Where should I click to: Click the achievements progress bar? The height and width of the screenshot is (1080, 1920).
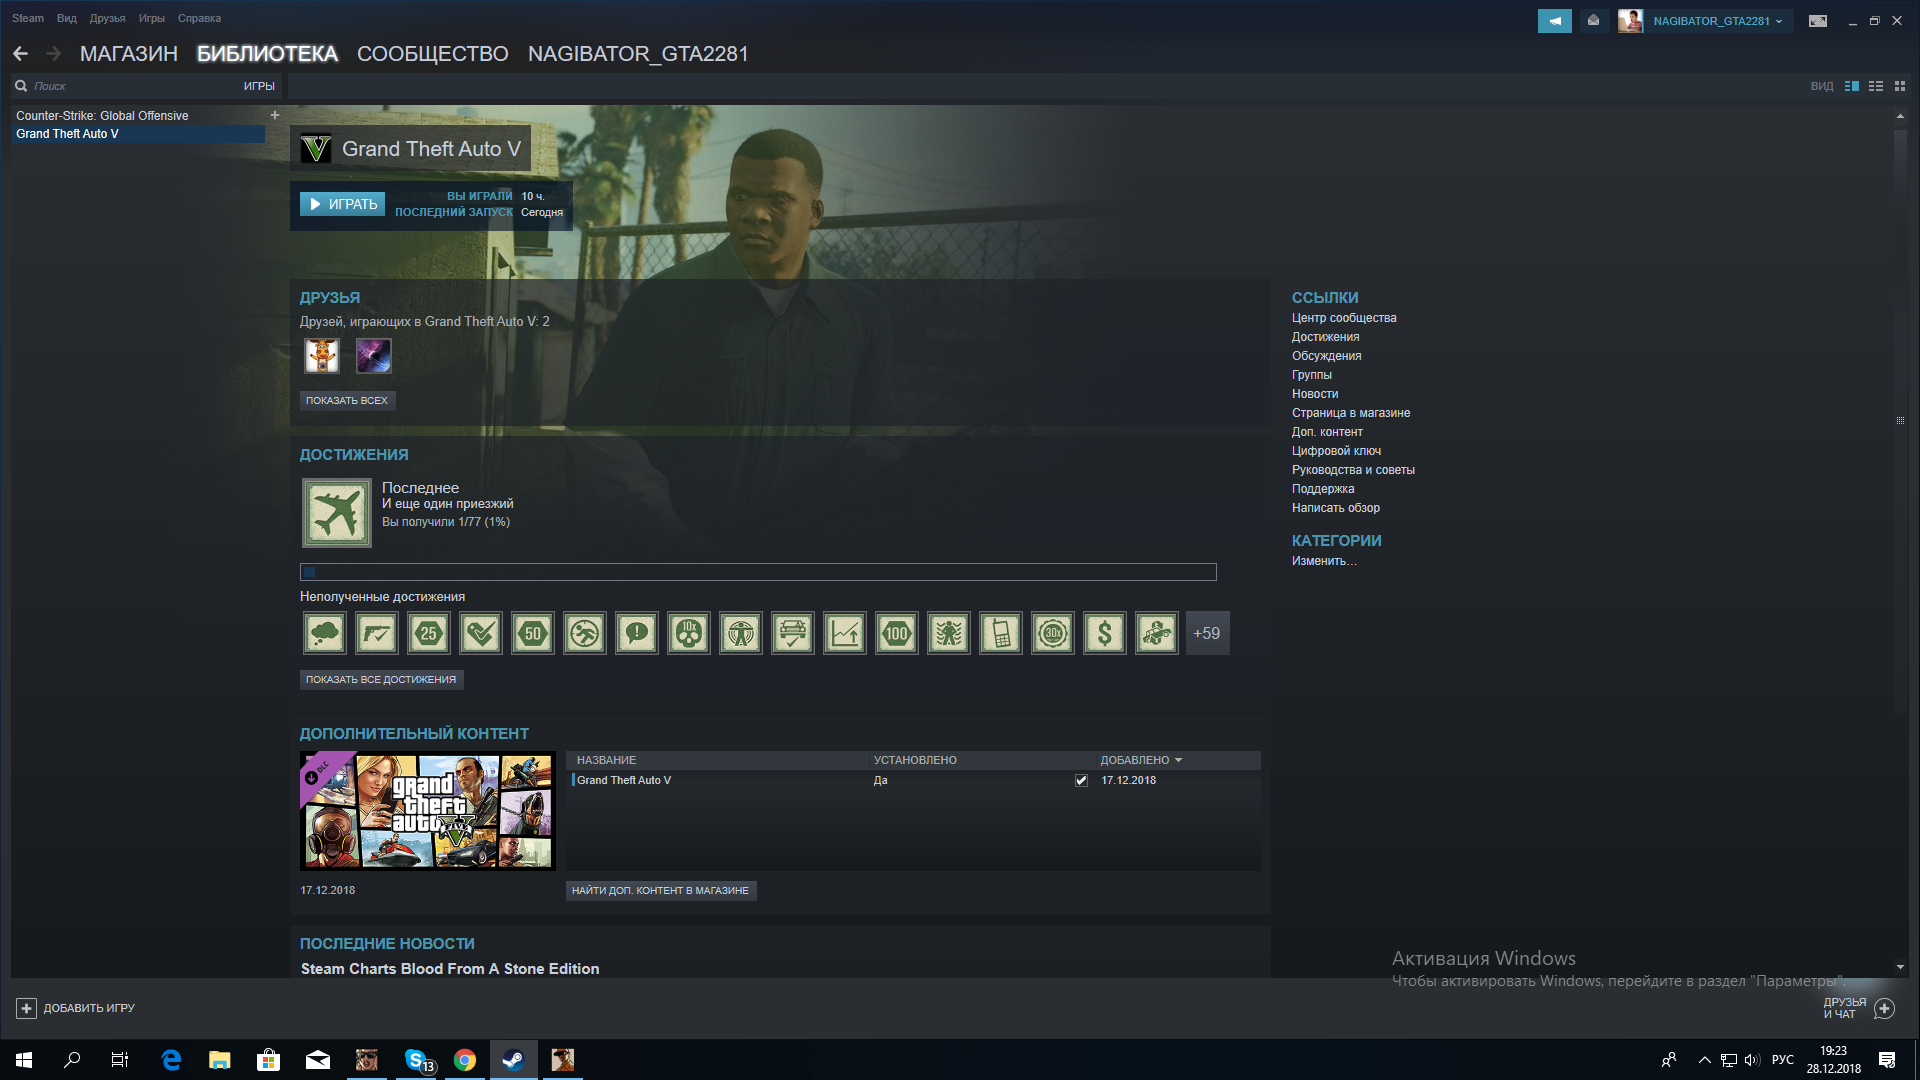[758, 572]
